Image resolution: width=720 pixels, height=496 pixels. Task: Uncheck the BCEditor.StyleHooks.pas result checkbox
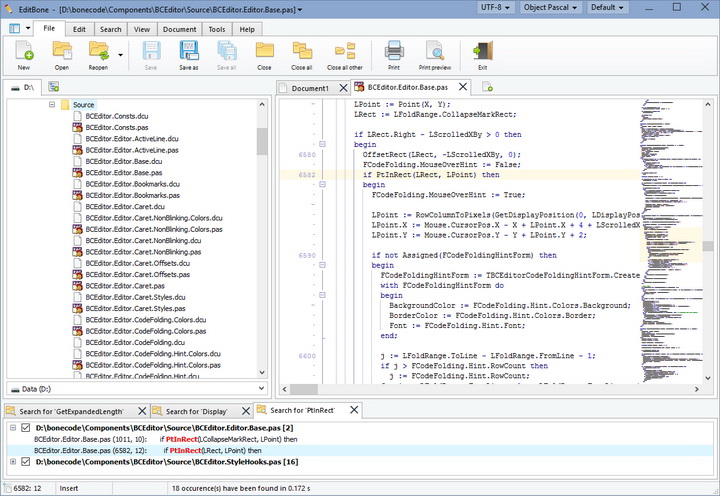[x=26, y=461]
